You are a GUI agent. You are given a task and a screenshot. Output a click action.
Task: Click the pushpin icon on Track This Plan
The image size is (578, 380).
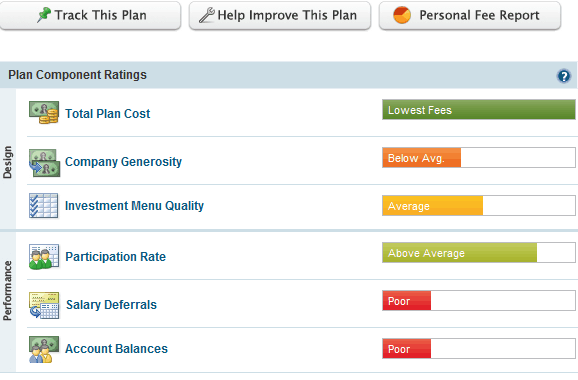coord(43,15)
